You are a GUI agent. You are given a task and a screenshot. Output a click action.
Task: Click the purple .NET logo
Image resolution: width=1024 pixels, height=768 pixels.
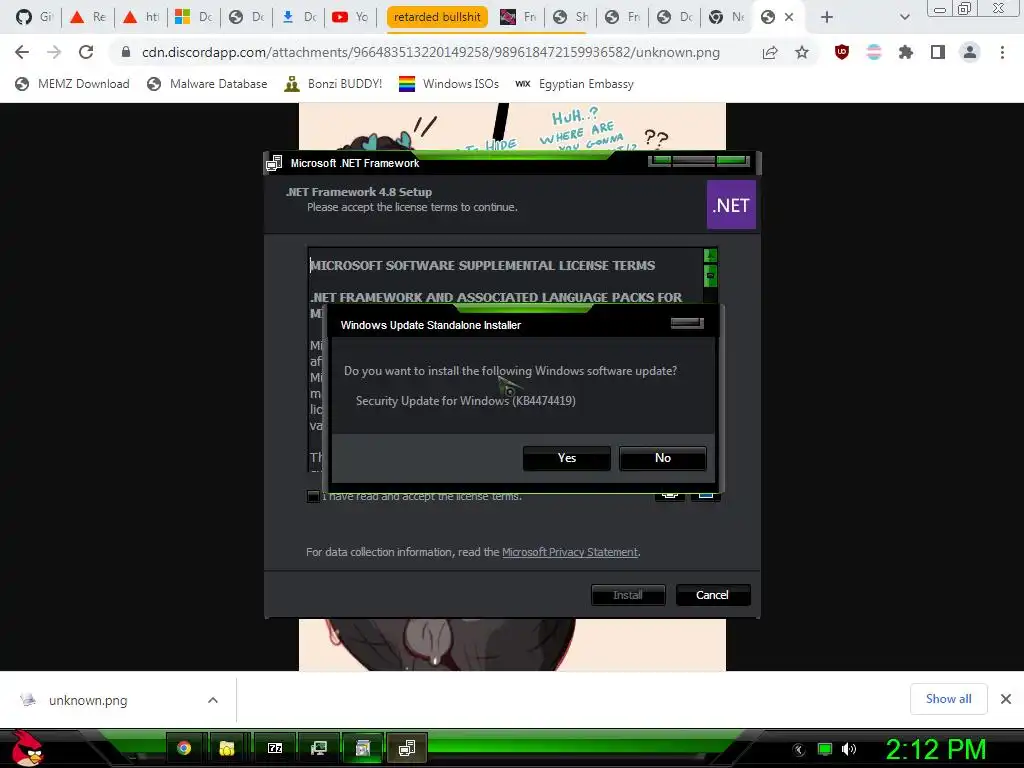(731, 205)
